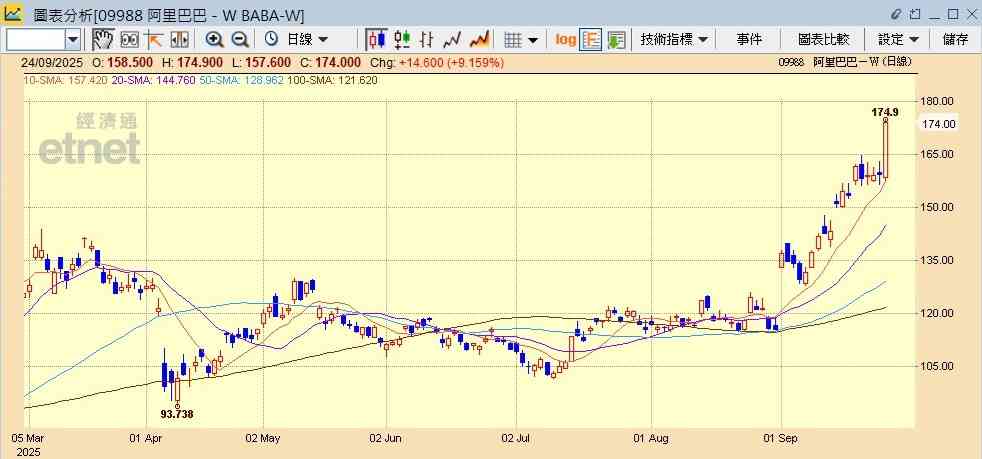Click the 09988 阿里巴巴-W (日線) label
Viewport: 982px width, 459px height.
coord(845,62)
